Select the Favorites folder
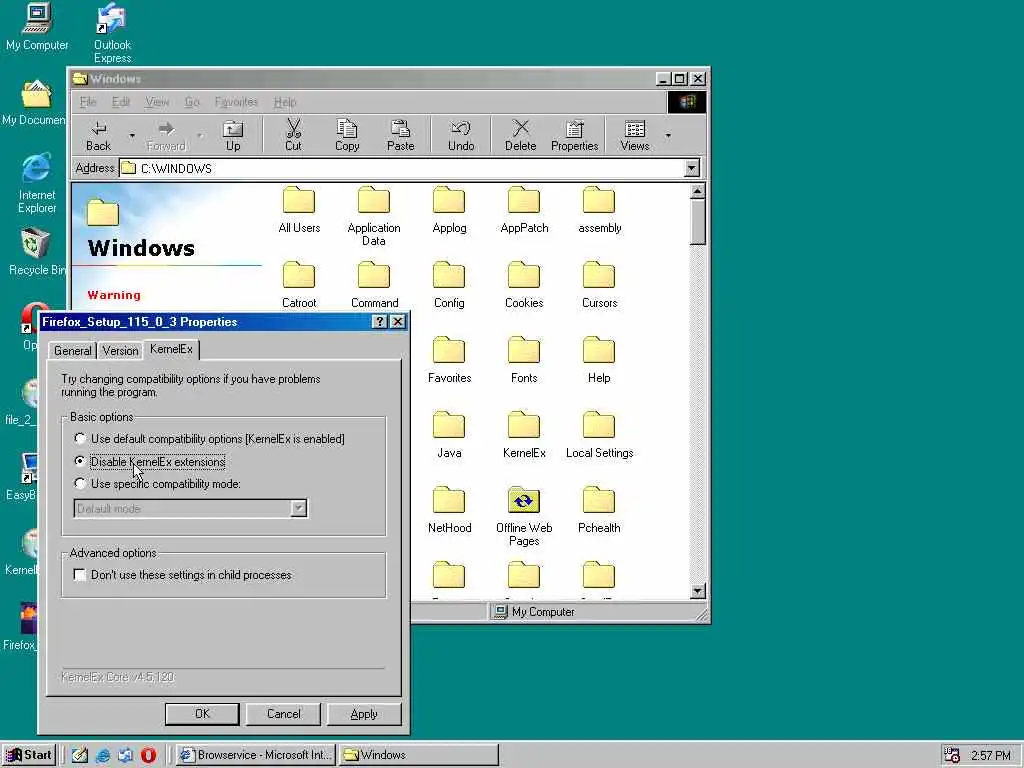This screenshot has height=768, width=1024. pyautogui.click(x=449, y=360)
